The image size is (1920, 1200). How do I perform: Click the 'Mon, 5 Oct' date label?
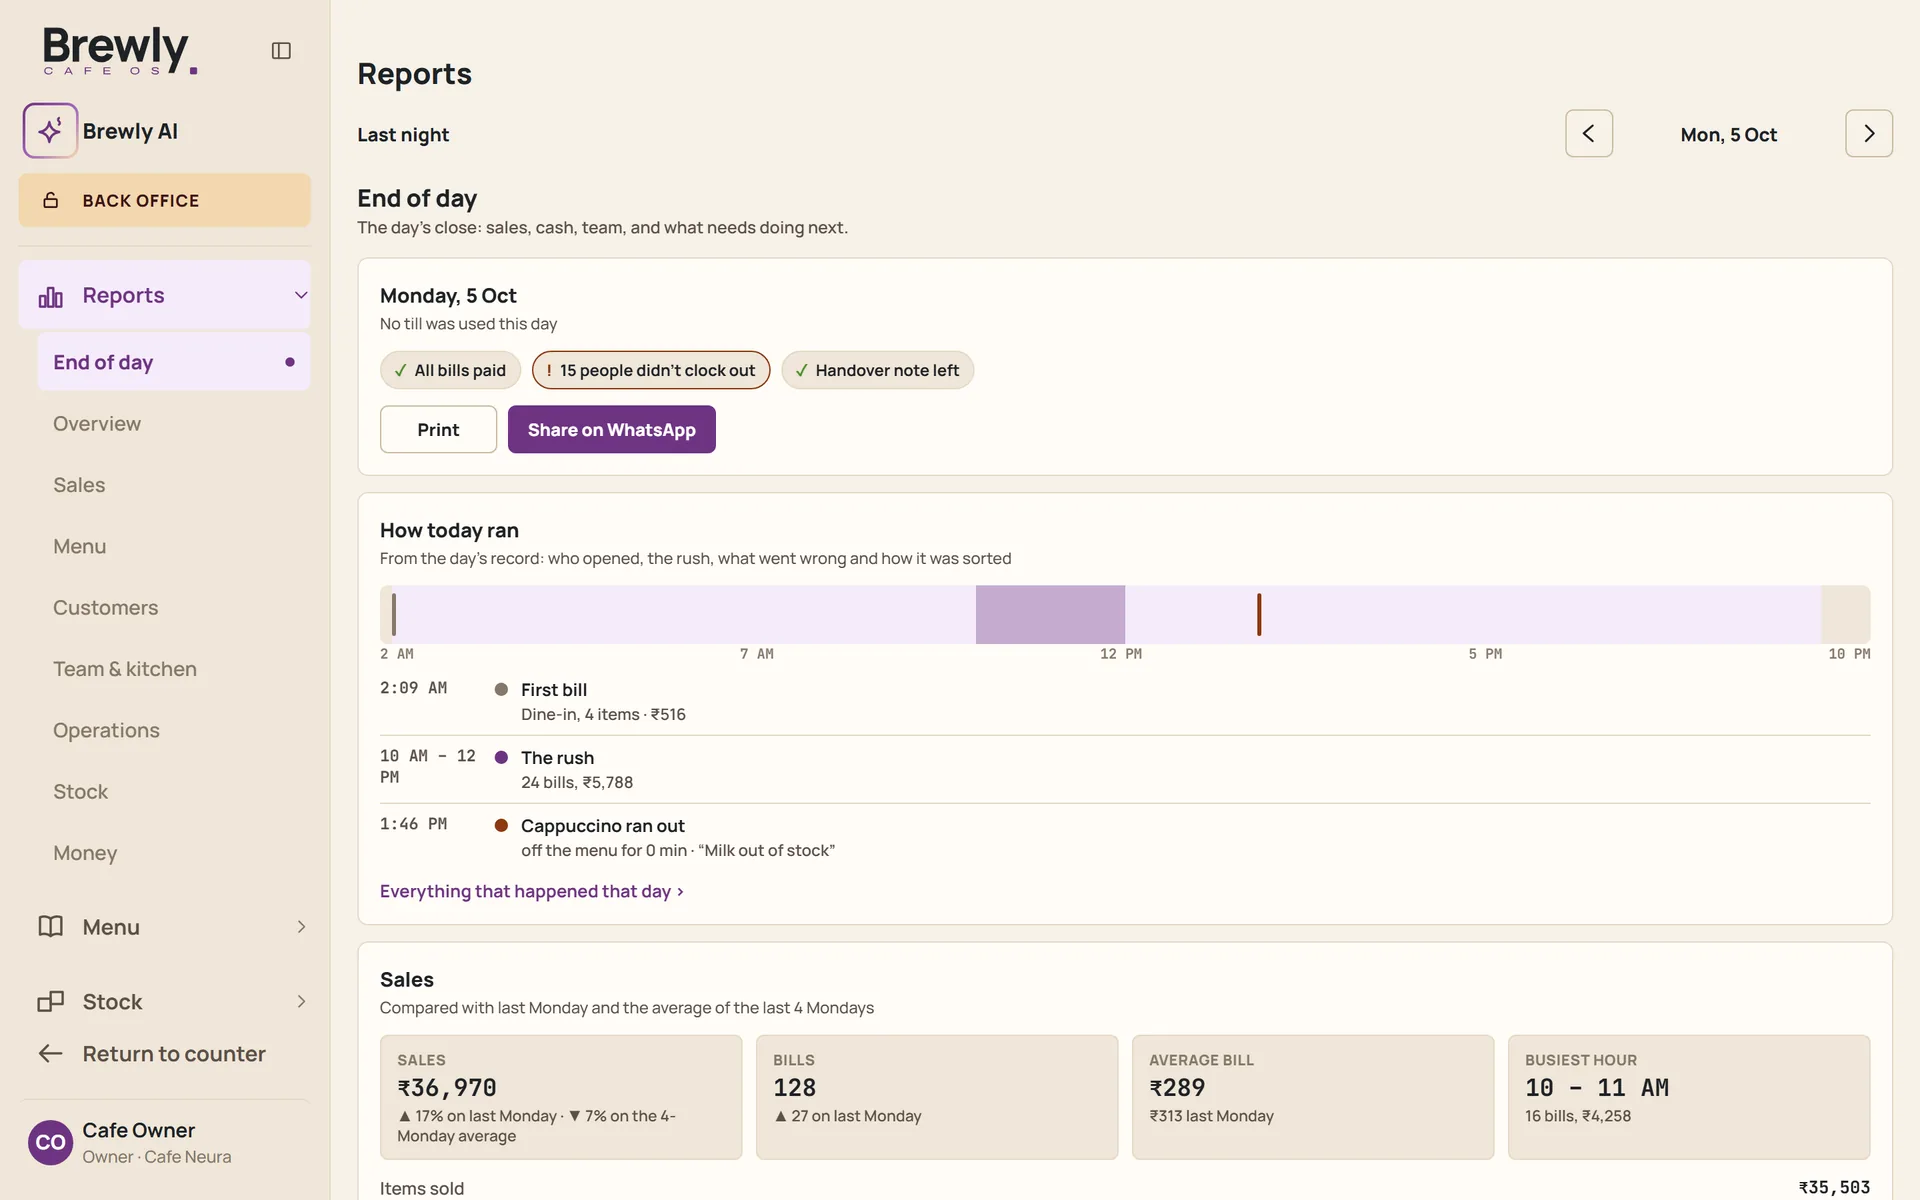pyautogui.click(x=1728, y=135)
